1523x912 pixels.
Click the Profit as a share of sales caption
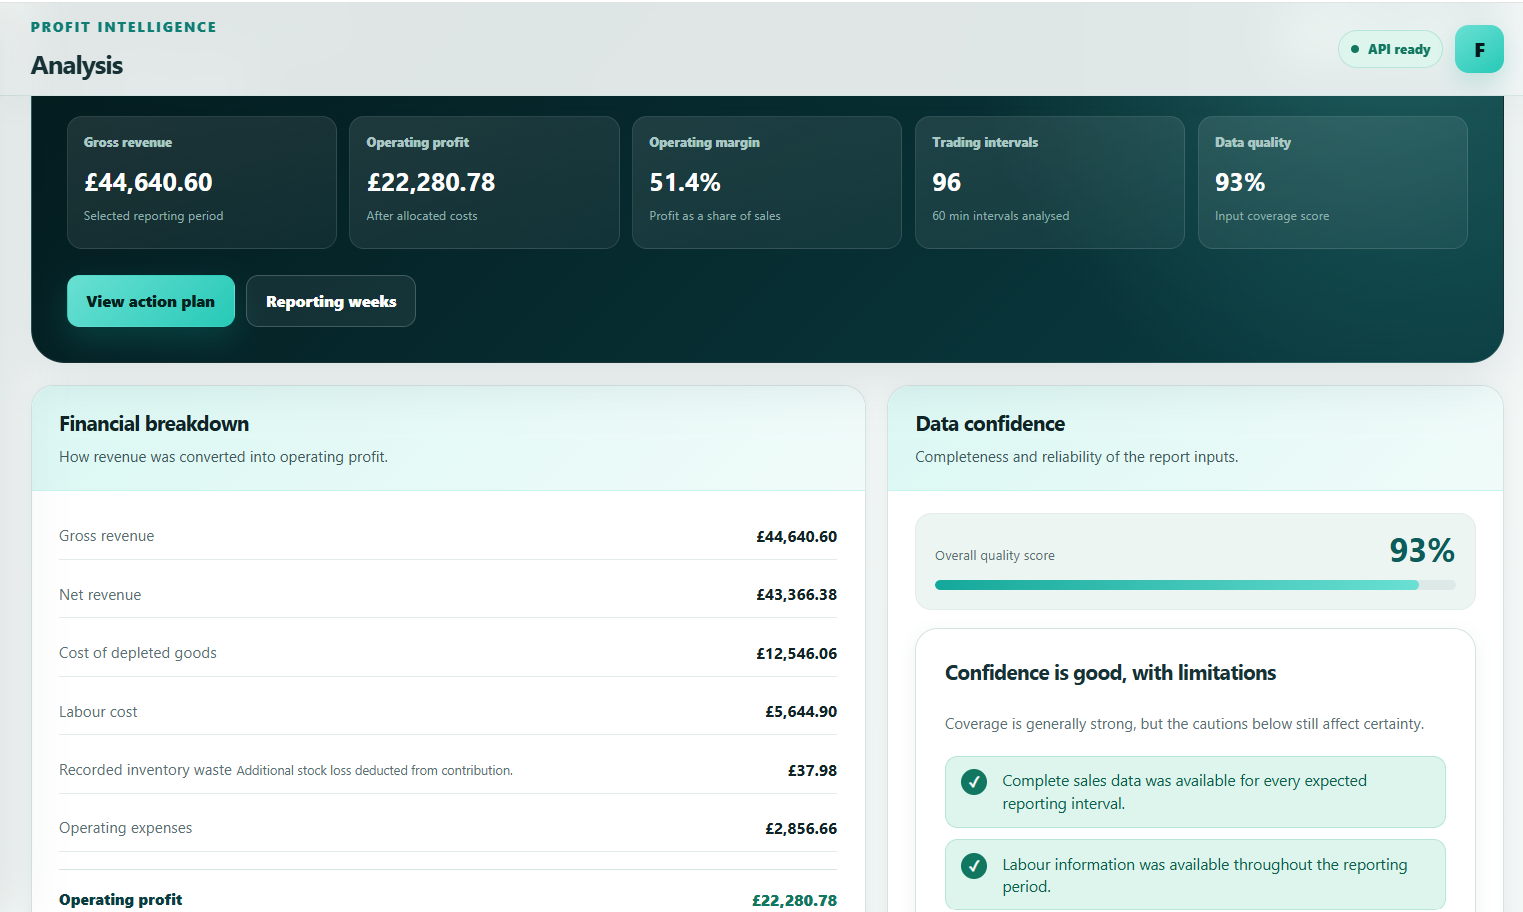click(x=715, y=216)
